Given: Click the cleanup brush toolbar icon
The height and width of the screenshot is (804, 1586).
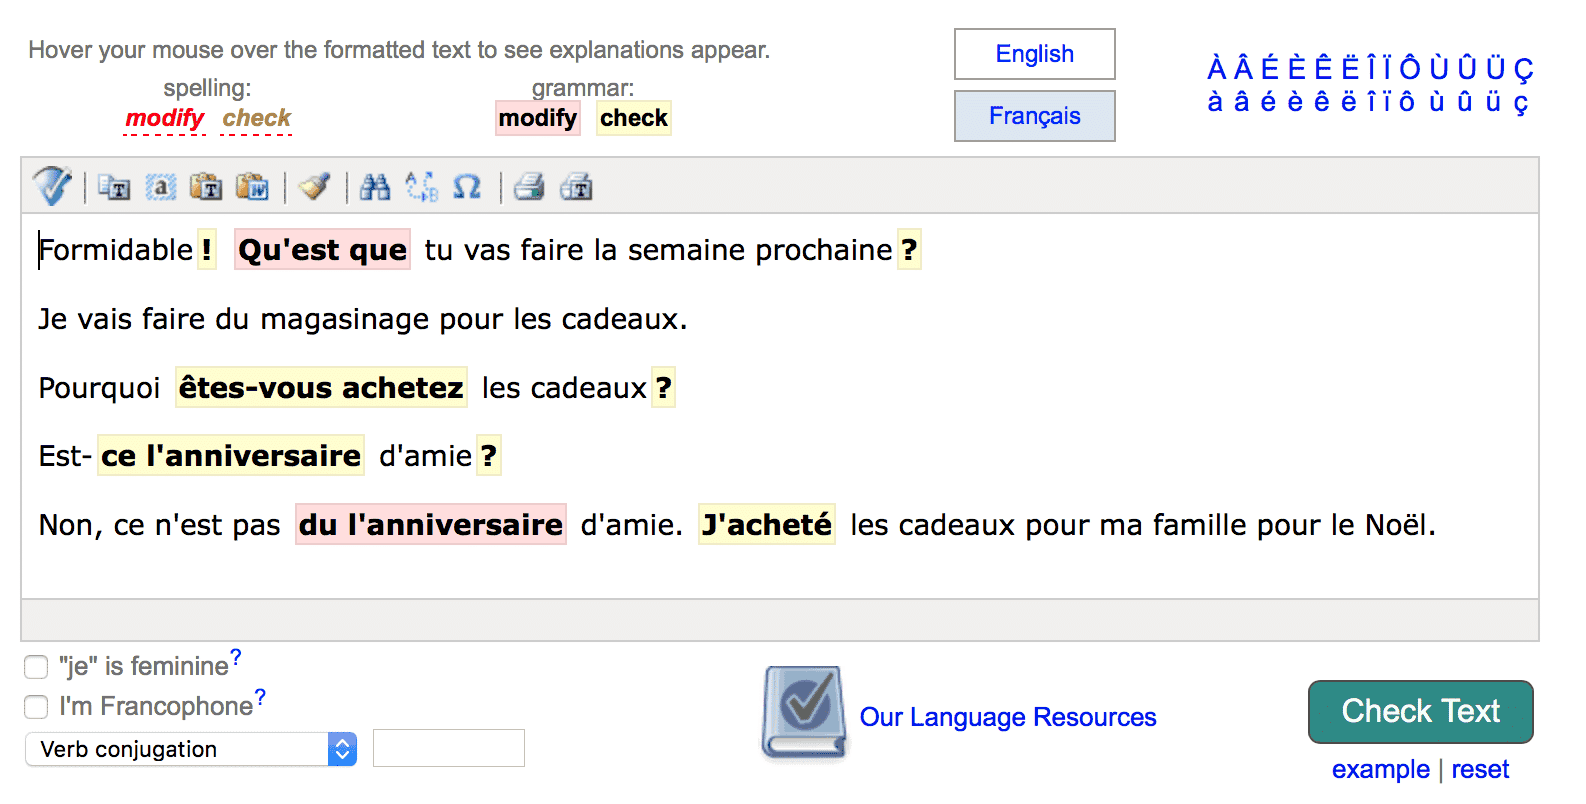Looking at the screenshot, I should [x=315, y=187].
